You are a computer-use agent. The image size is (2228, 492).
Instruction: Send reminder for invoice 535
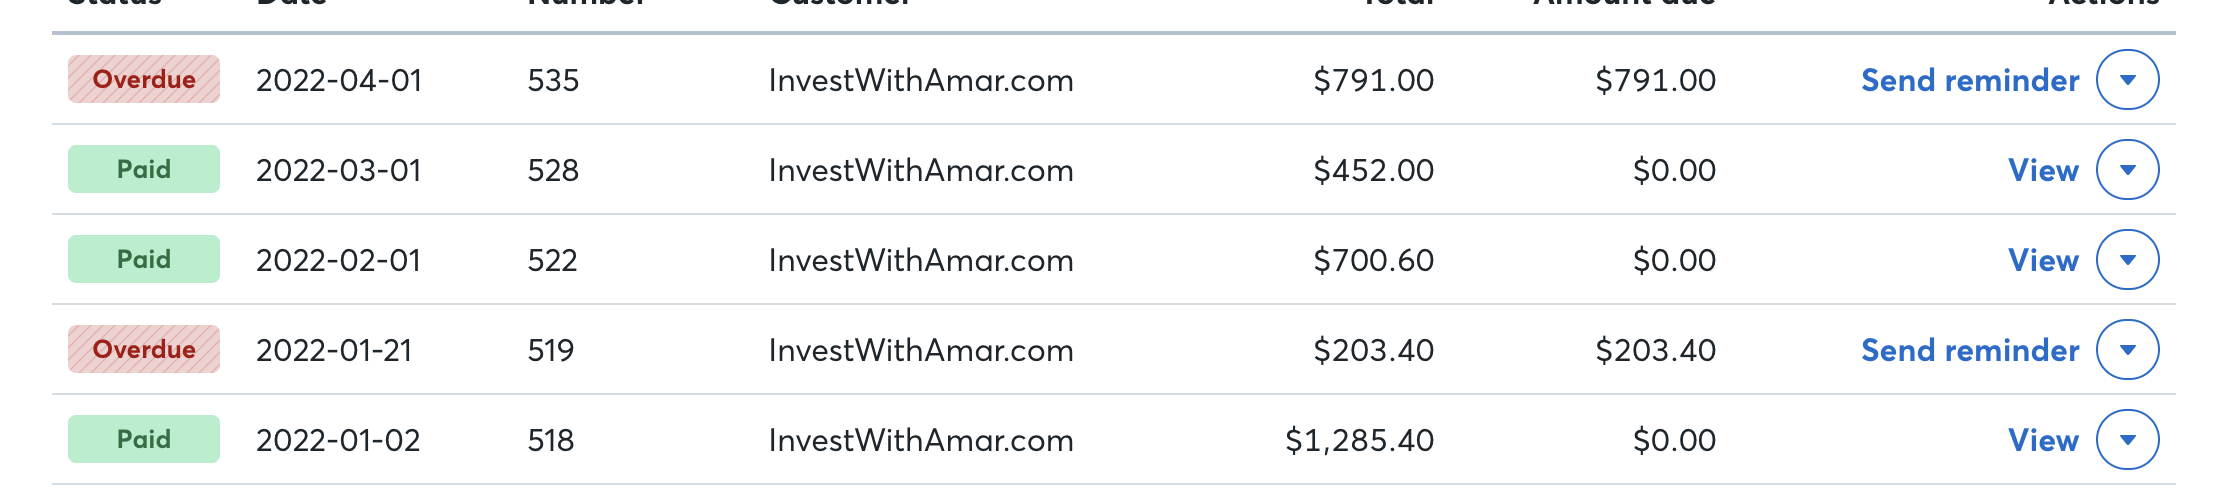(1970, 80)
